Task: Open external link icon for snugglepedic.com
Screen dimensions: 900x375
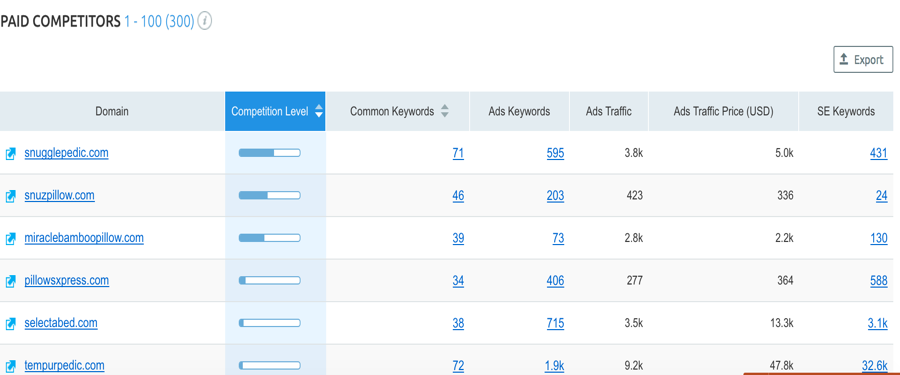Action: pos(10,154)
